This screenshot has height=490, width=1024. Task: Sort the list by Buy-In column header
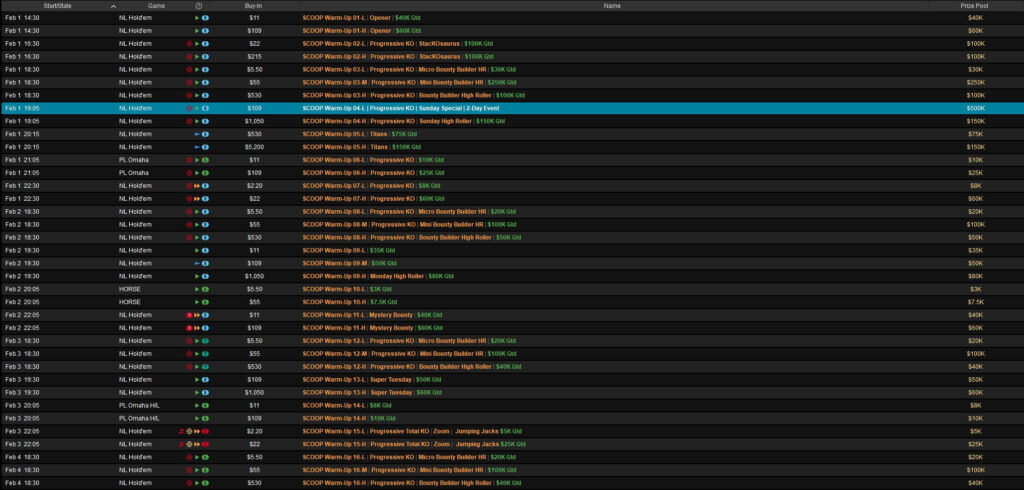pos(254,6)
